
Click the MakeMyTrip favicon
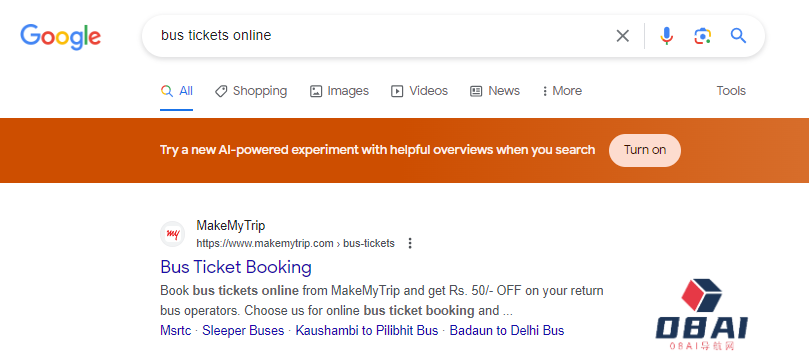(x=172, y=234)
